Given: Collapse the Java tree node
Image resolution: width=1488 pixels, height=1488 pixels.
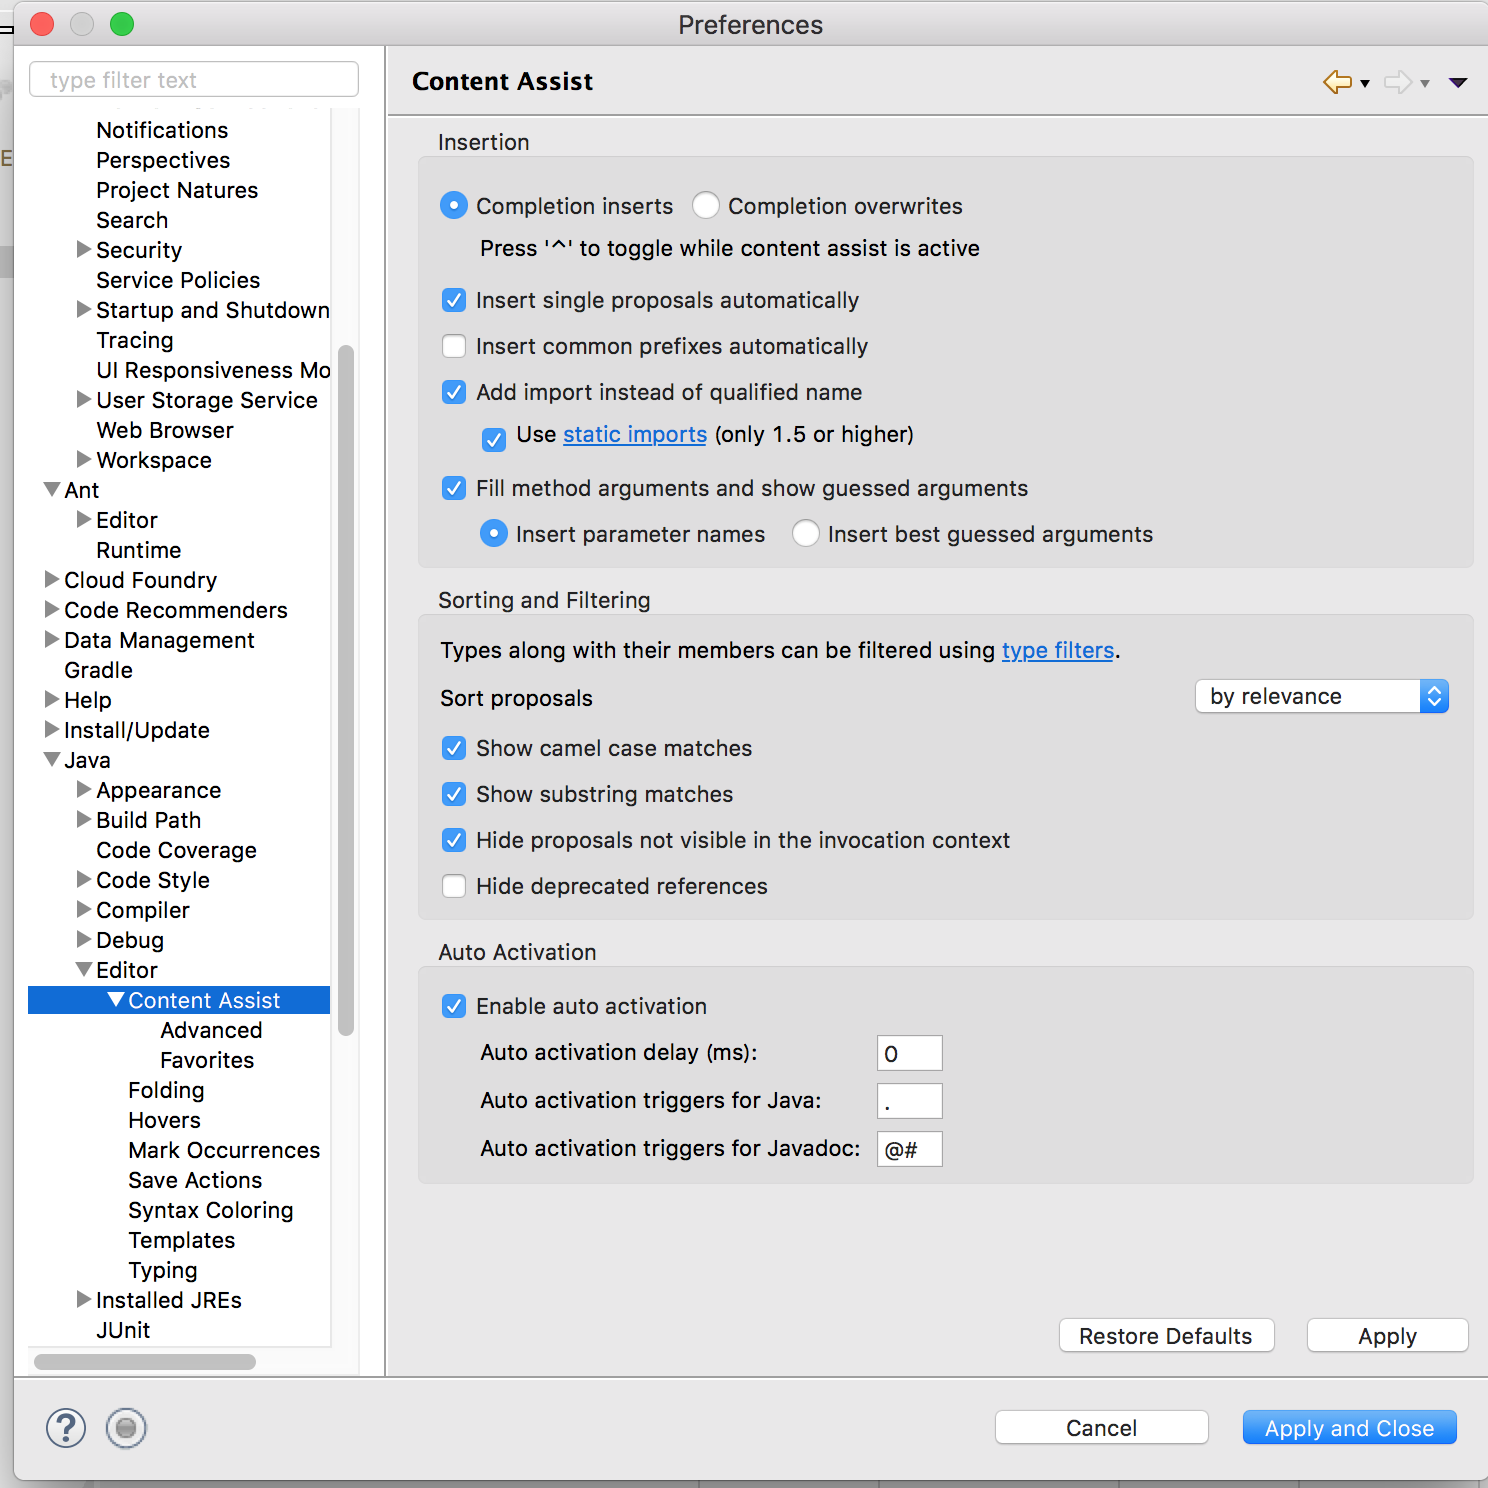Looking at the screenshot, I should coord(52,759).
